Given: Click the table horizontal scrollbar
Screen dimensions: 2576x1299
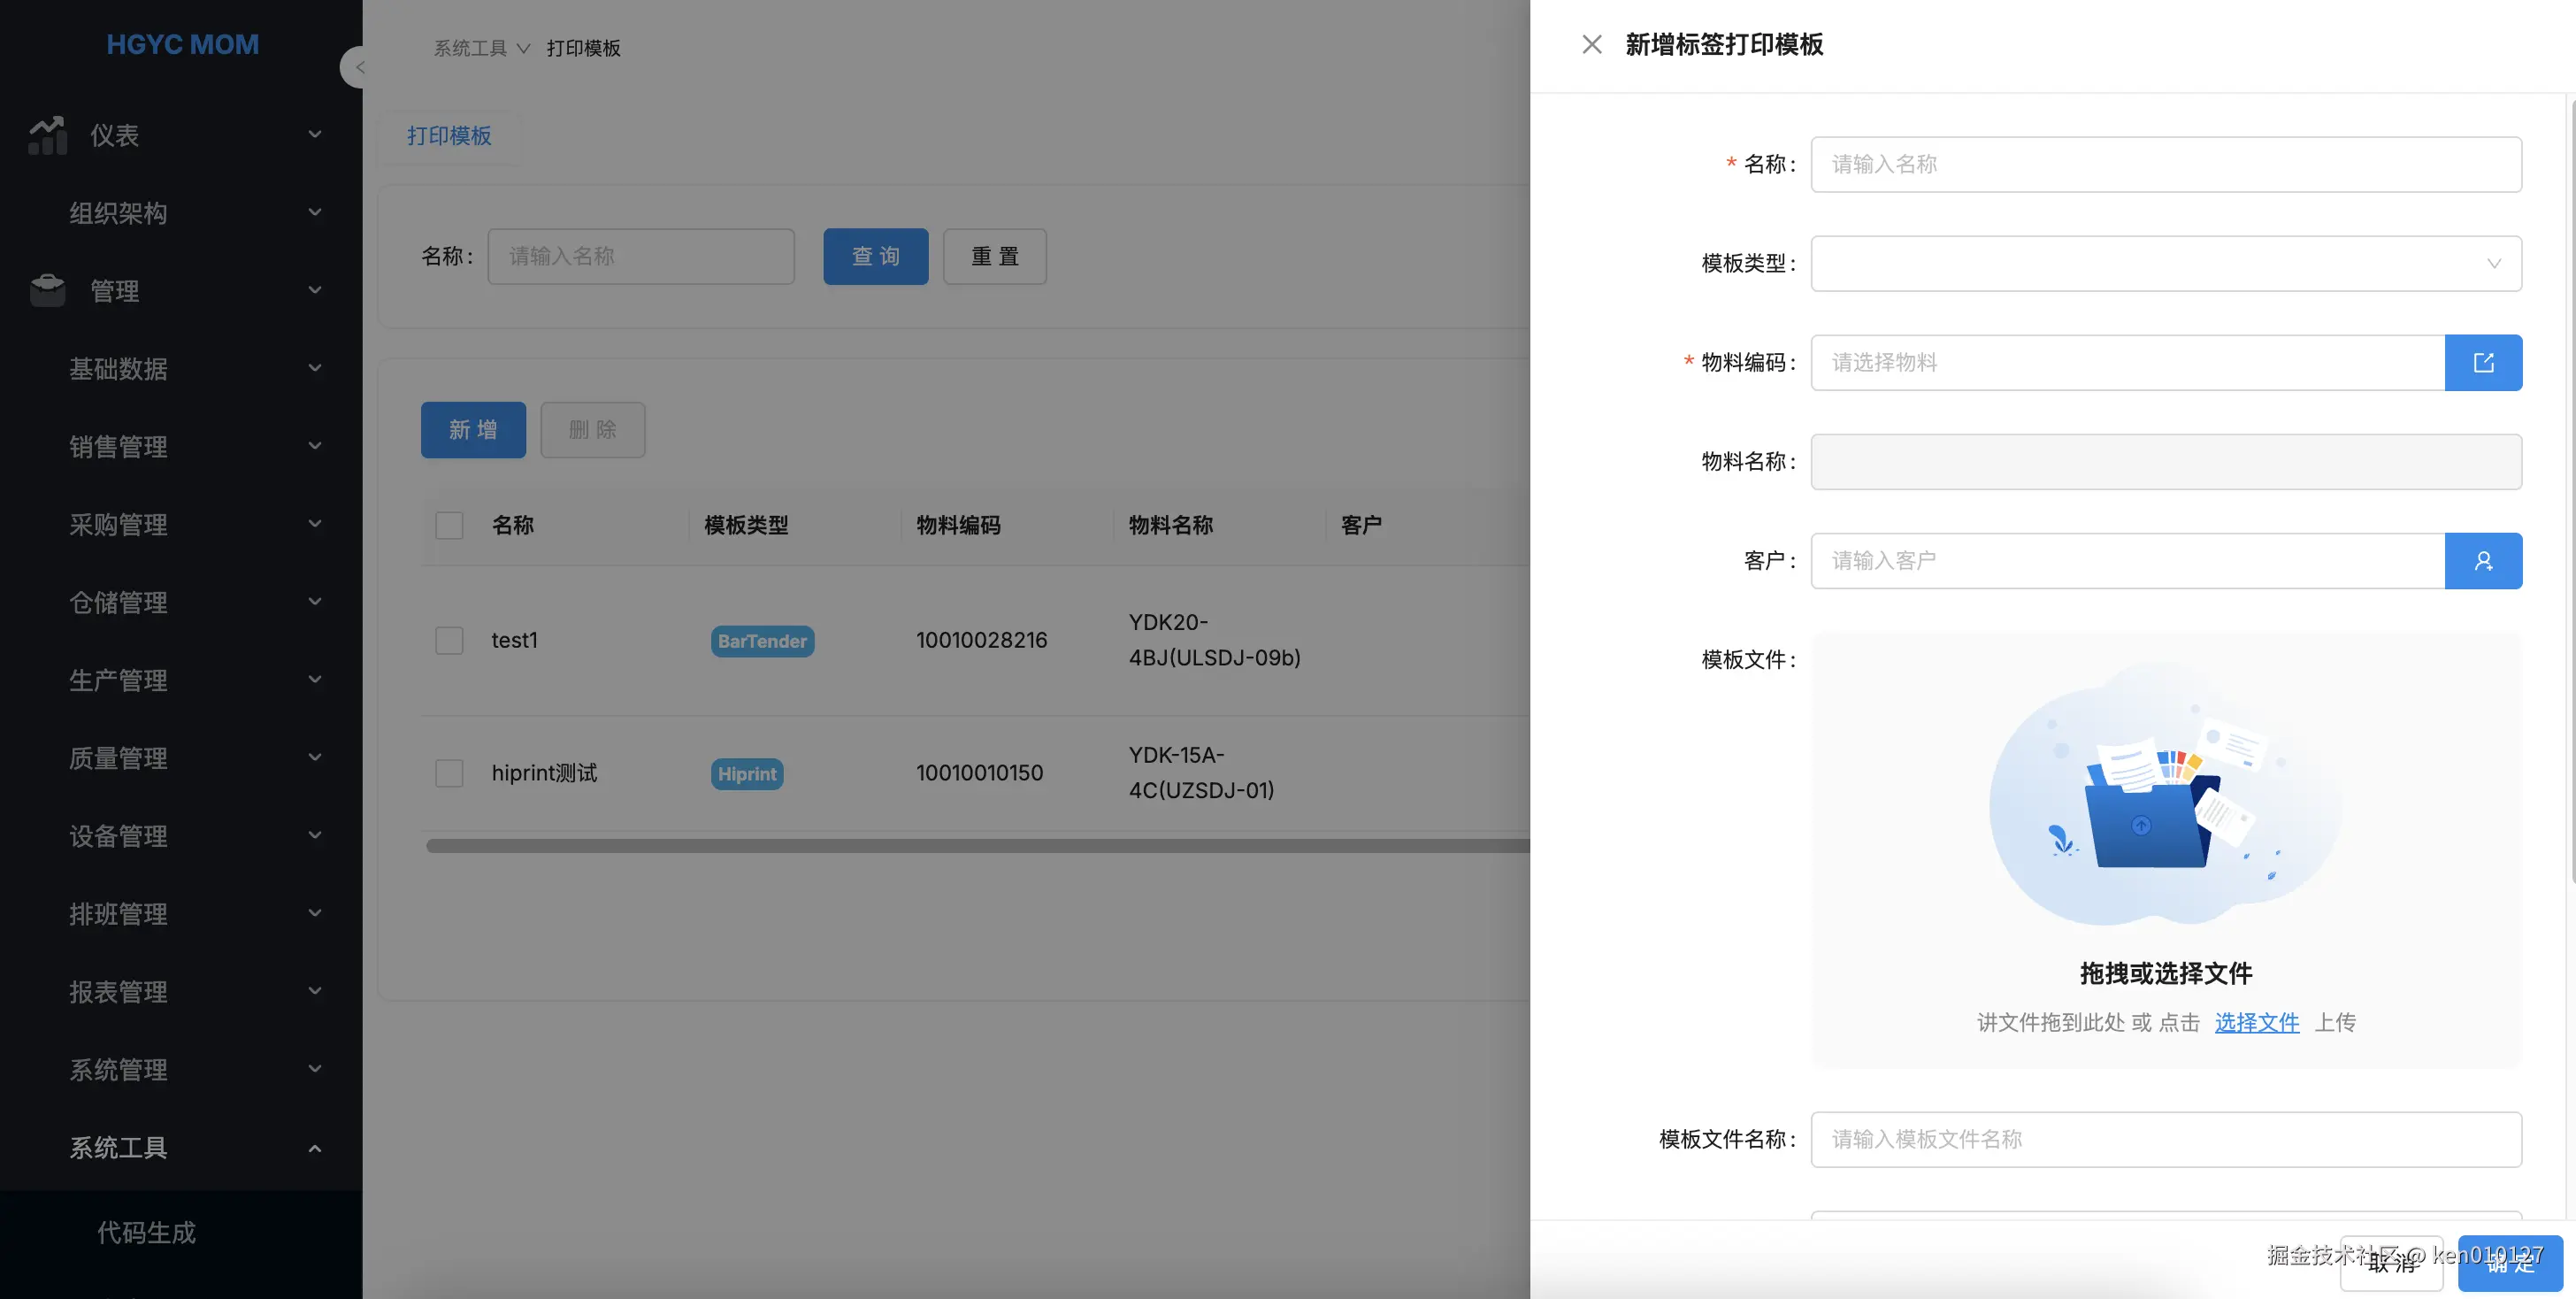Looking at the screenshot, I should click(975, 846).
